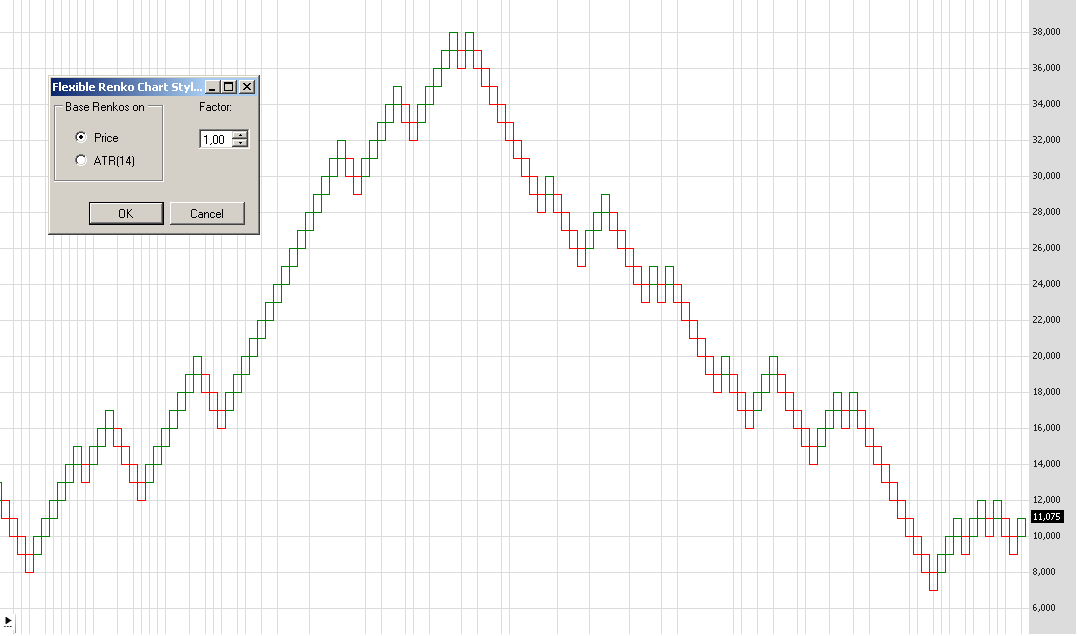This screenshot has width=1077, height=636.
Task: Click the Price option label text
Action: click(106, 137)
